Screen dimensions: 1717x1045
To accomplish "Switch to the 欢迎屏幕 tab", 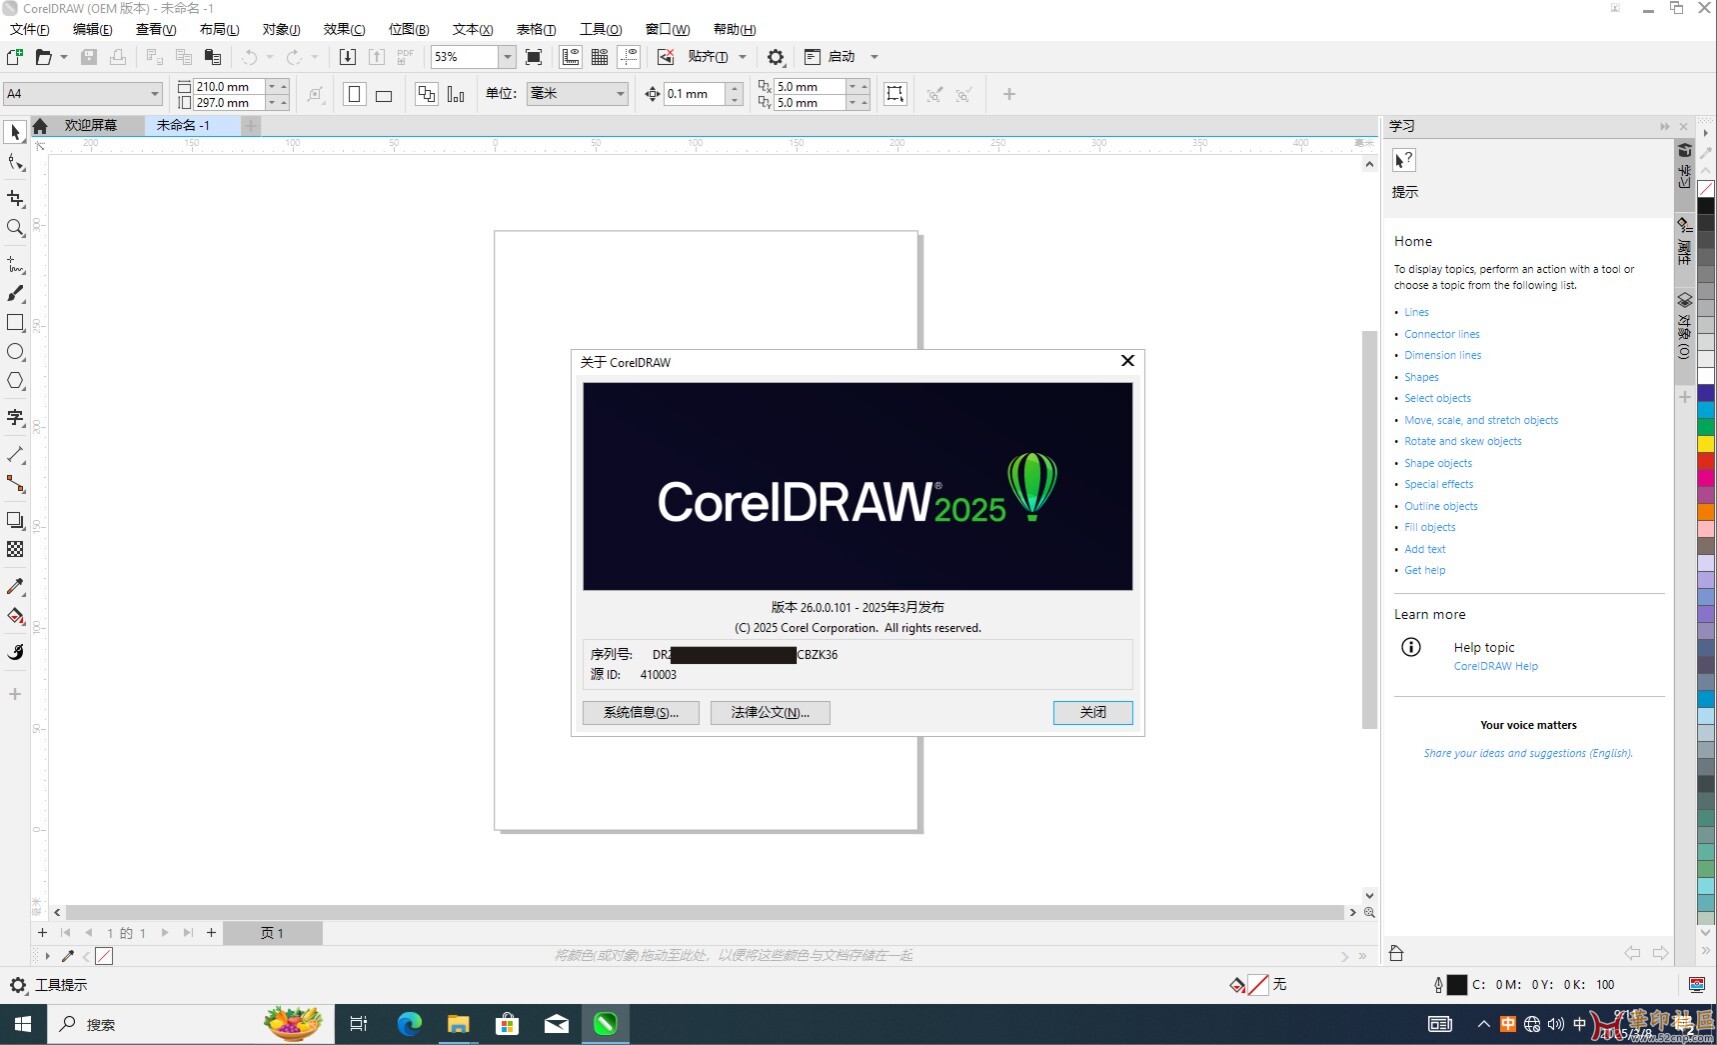I will 90,125.
